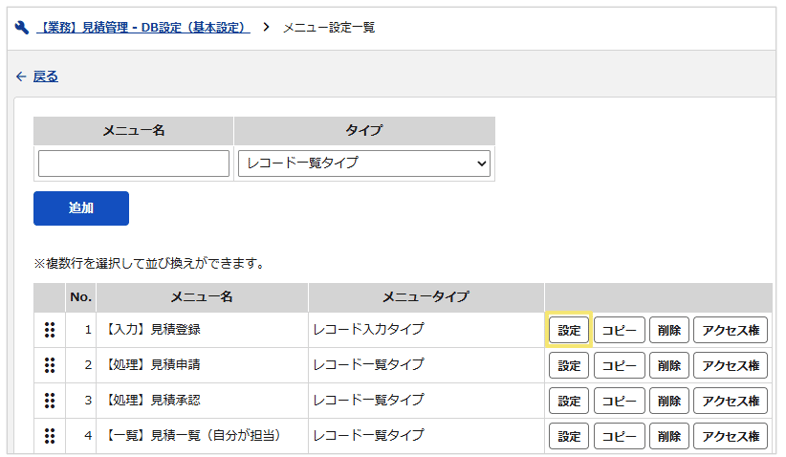Click 設定 for 【処理】見積承認
The height and width of the screenshot is (457, 786).
pos(569,401)
